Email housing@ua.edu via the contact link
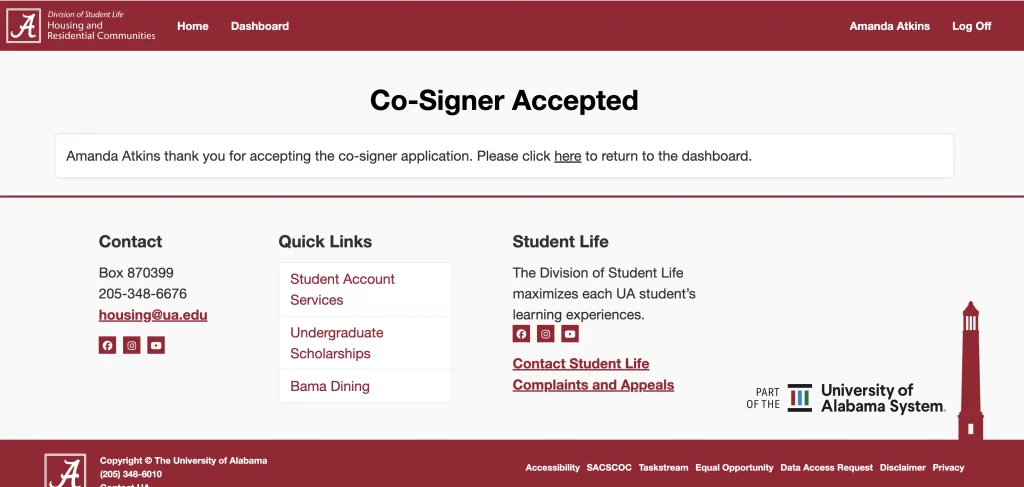Image resolution: width=1024 pixels, height=487 pixels. point(153,315)
